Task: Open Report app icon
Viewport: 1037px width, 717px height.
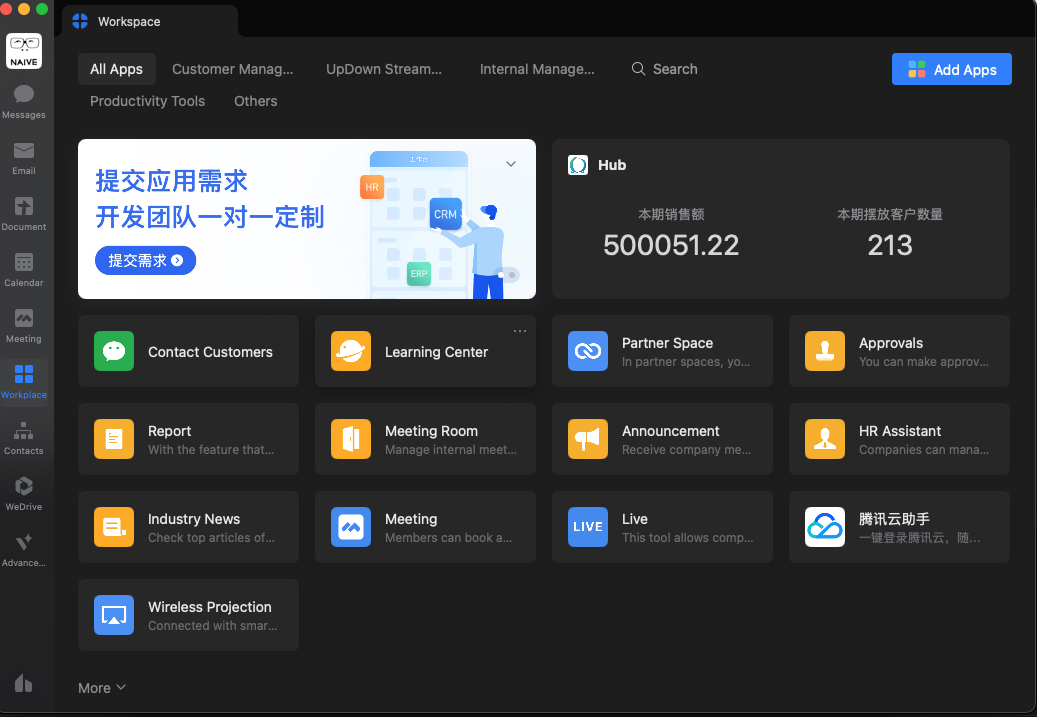Action: pyautogui.click(x=114, y=439)
